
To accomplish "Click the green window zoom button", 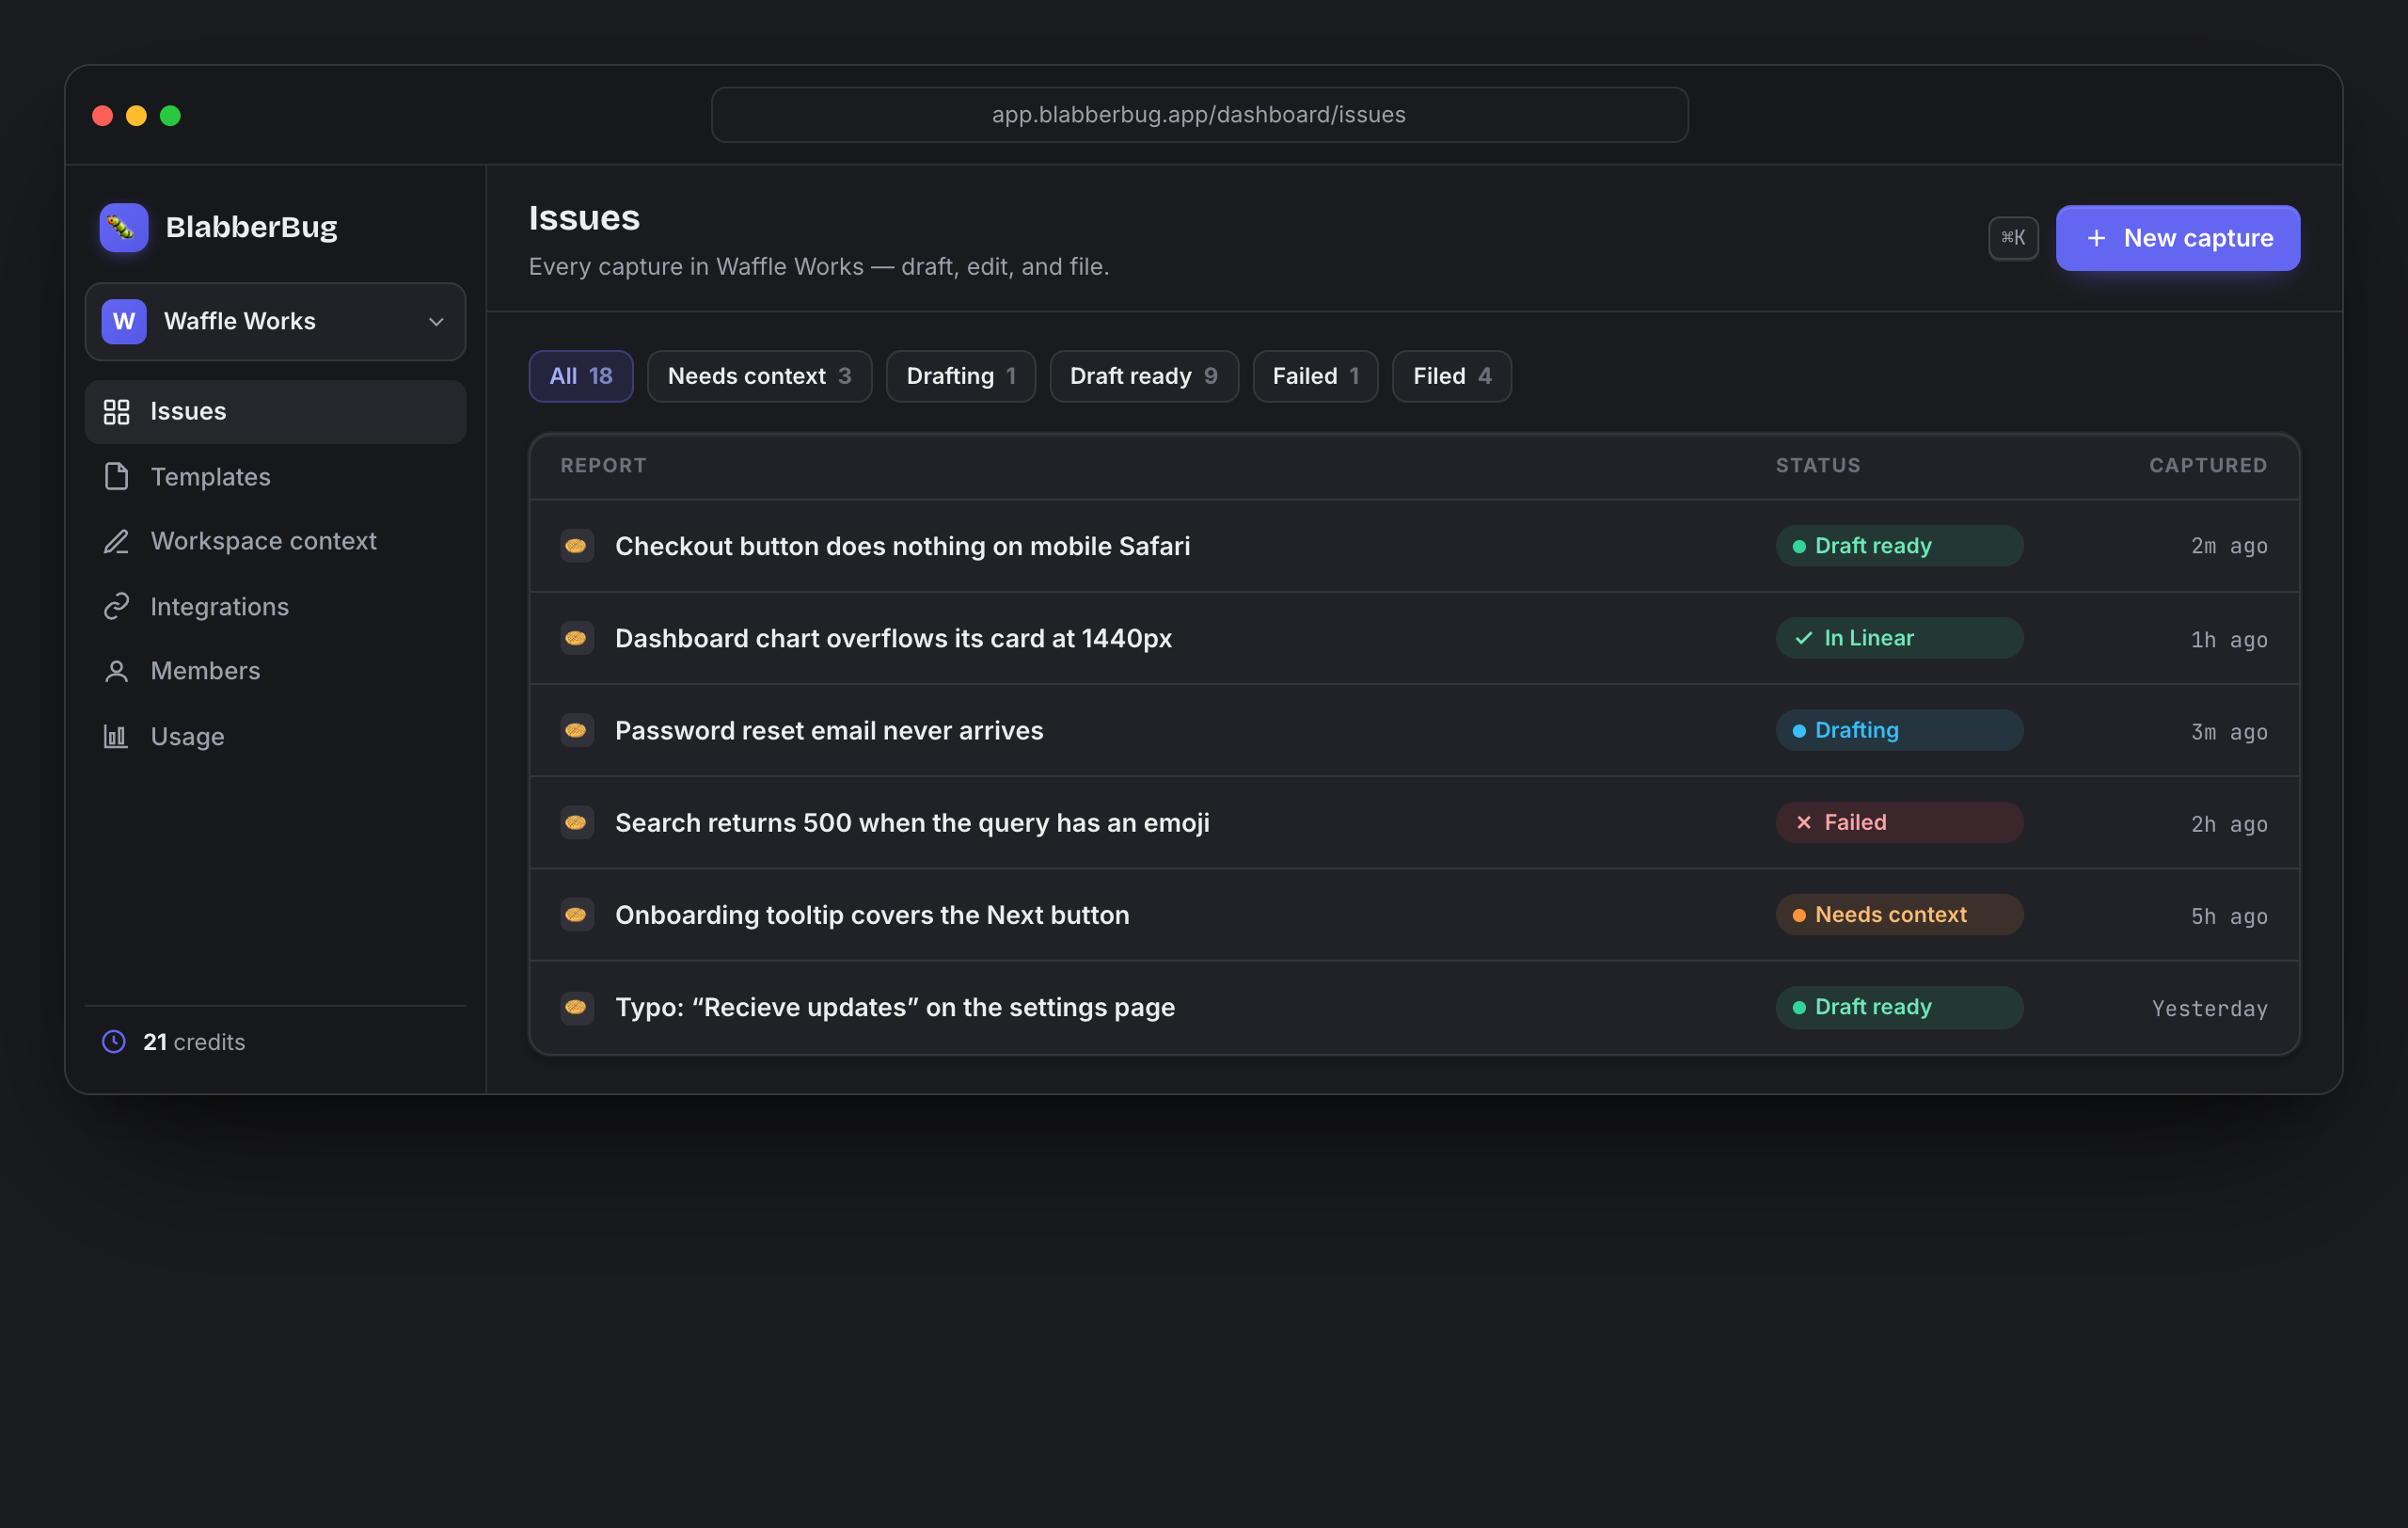I will point(170,116).
